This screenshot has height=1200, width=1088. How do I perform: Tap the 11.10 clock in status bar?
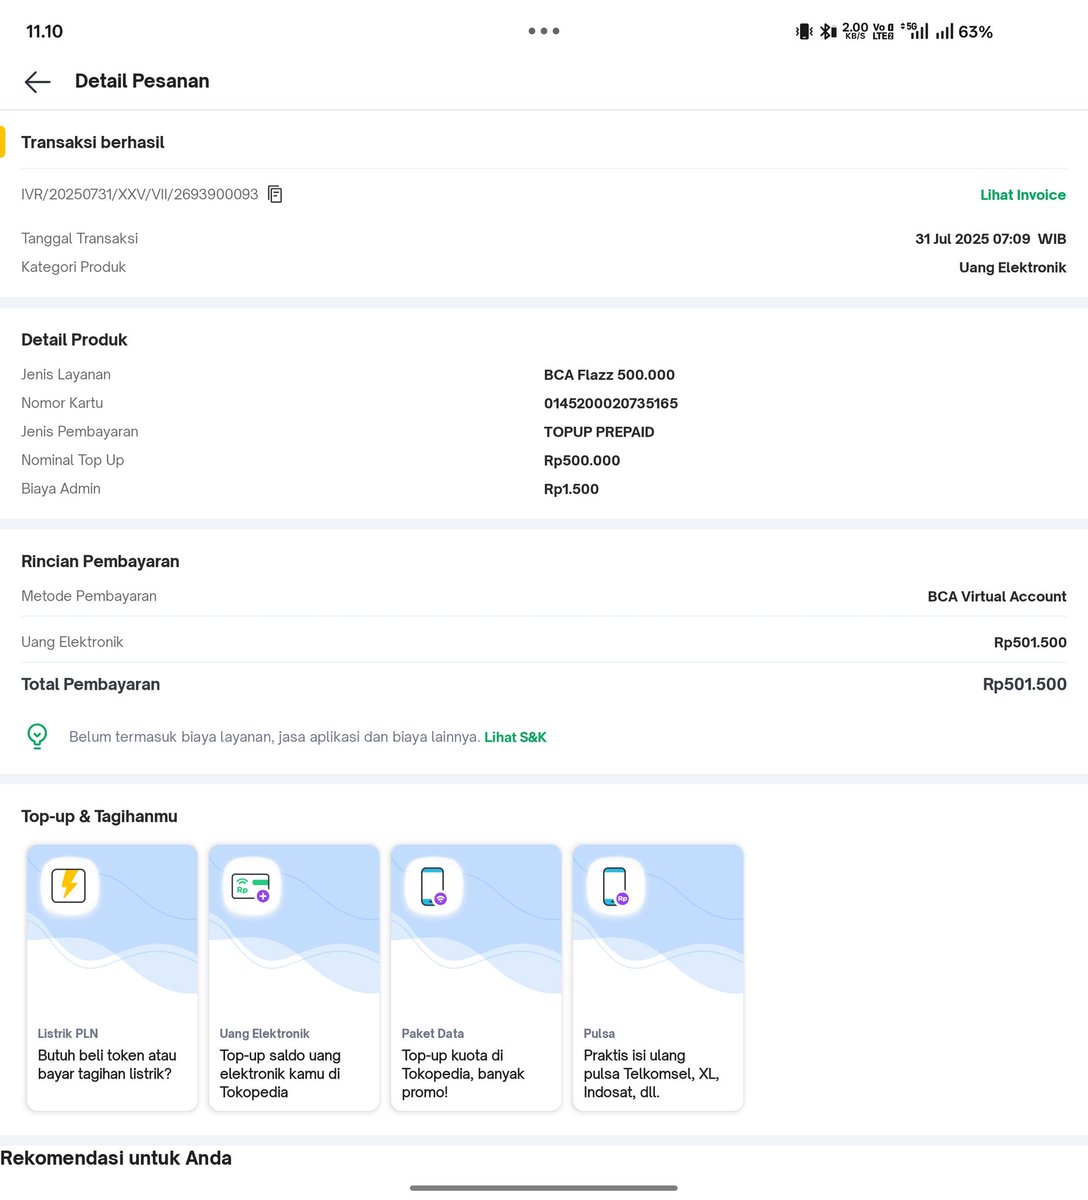[x=44, y=32]
